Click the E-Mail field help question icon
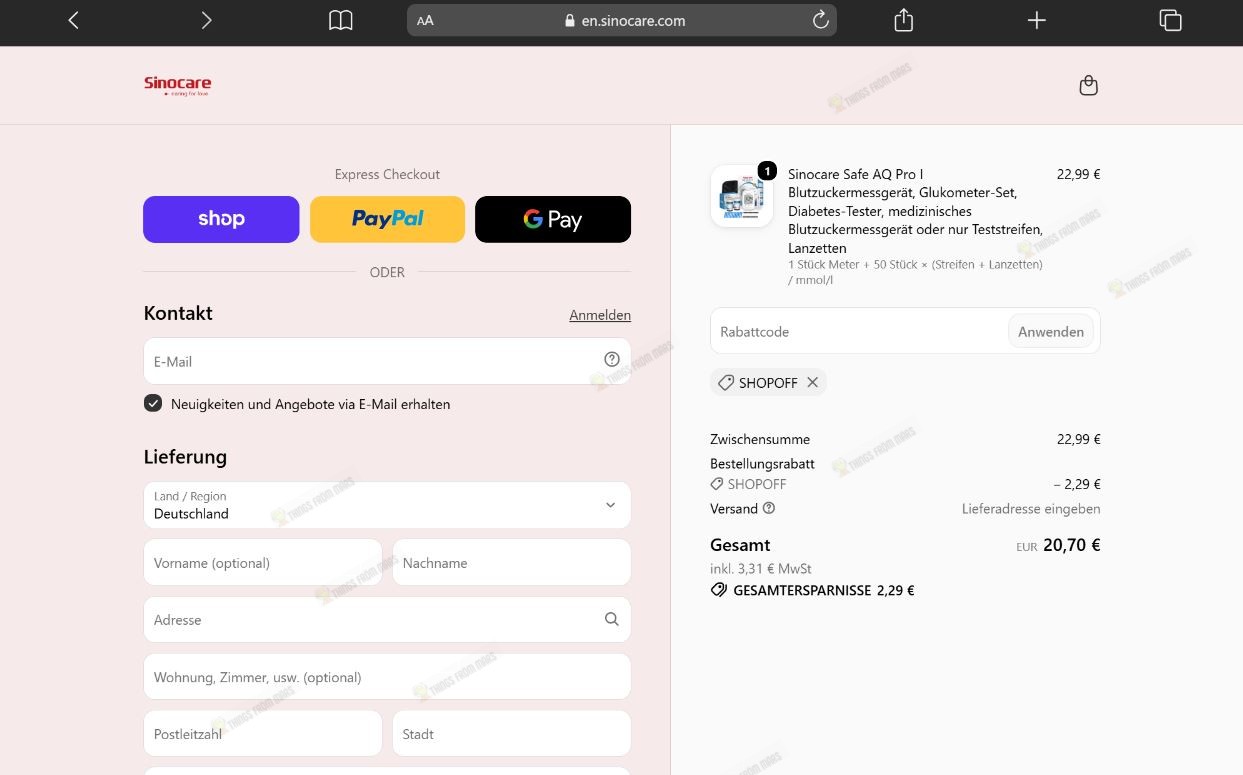Viewport: 1243px width, 775px height. click(x=612, y=360)
